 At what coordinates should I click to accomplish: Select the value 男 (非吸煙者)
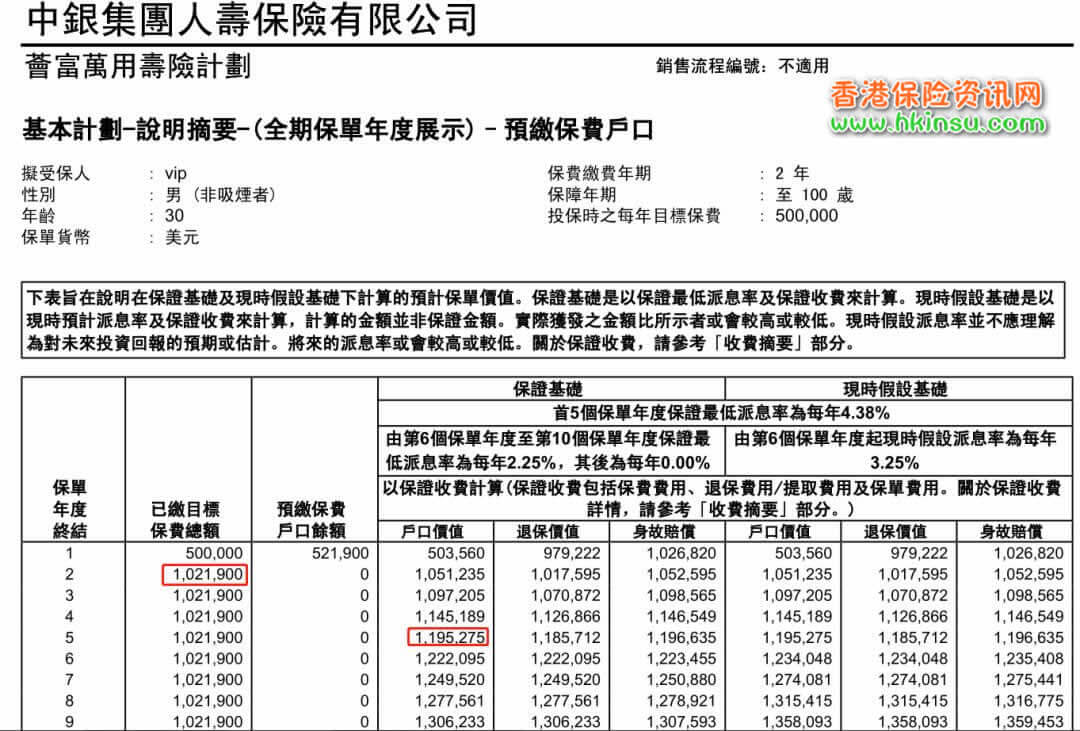tap(220, 195)
